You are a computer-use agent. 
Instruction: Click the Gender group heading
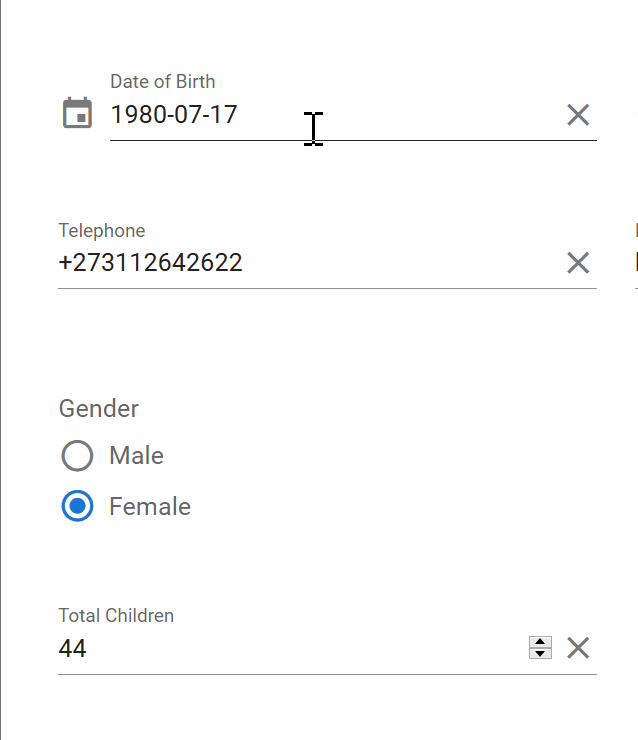99,408
